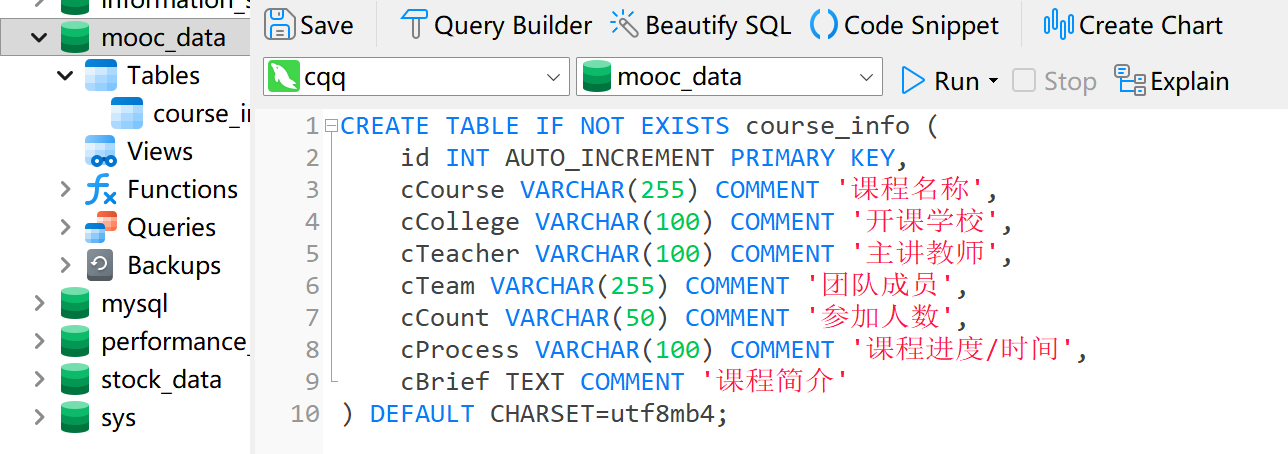Click the Save disk icon
The height and width of the screenshot is (454, 1288).
pyautogui.click(x=280, y=24)
